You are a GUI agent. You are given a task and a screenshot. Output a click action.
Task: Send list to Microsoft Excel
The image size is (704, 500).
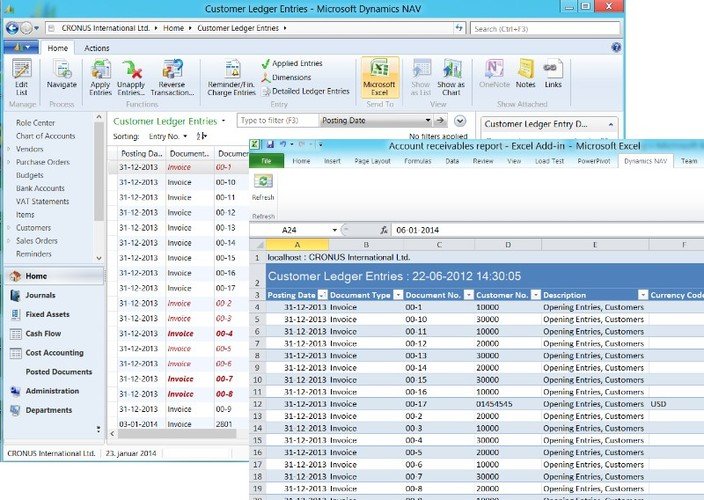[379, 77]
